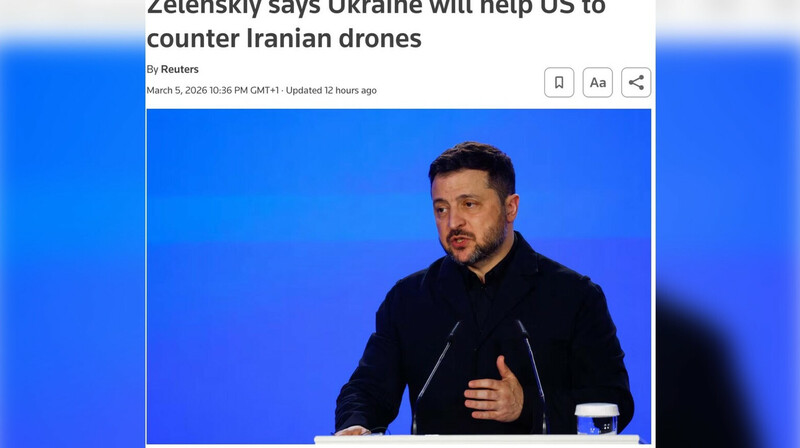Open the Reuters byline link
The width and height of the screenshot is (800, 448).
[x=180, y=69]
